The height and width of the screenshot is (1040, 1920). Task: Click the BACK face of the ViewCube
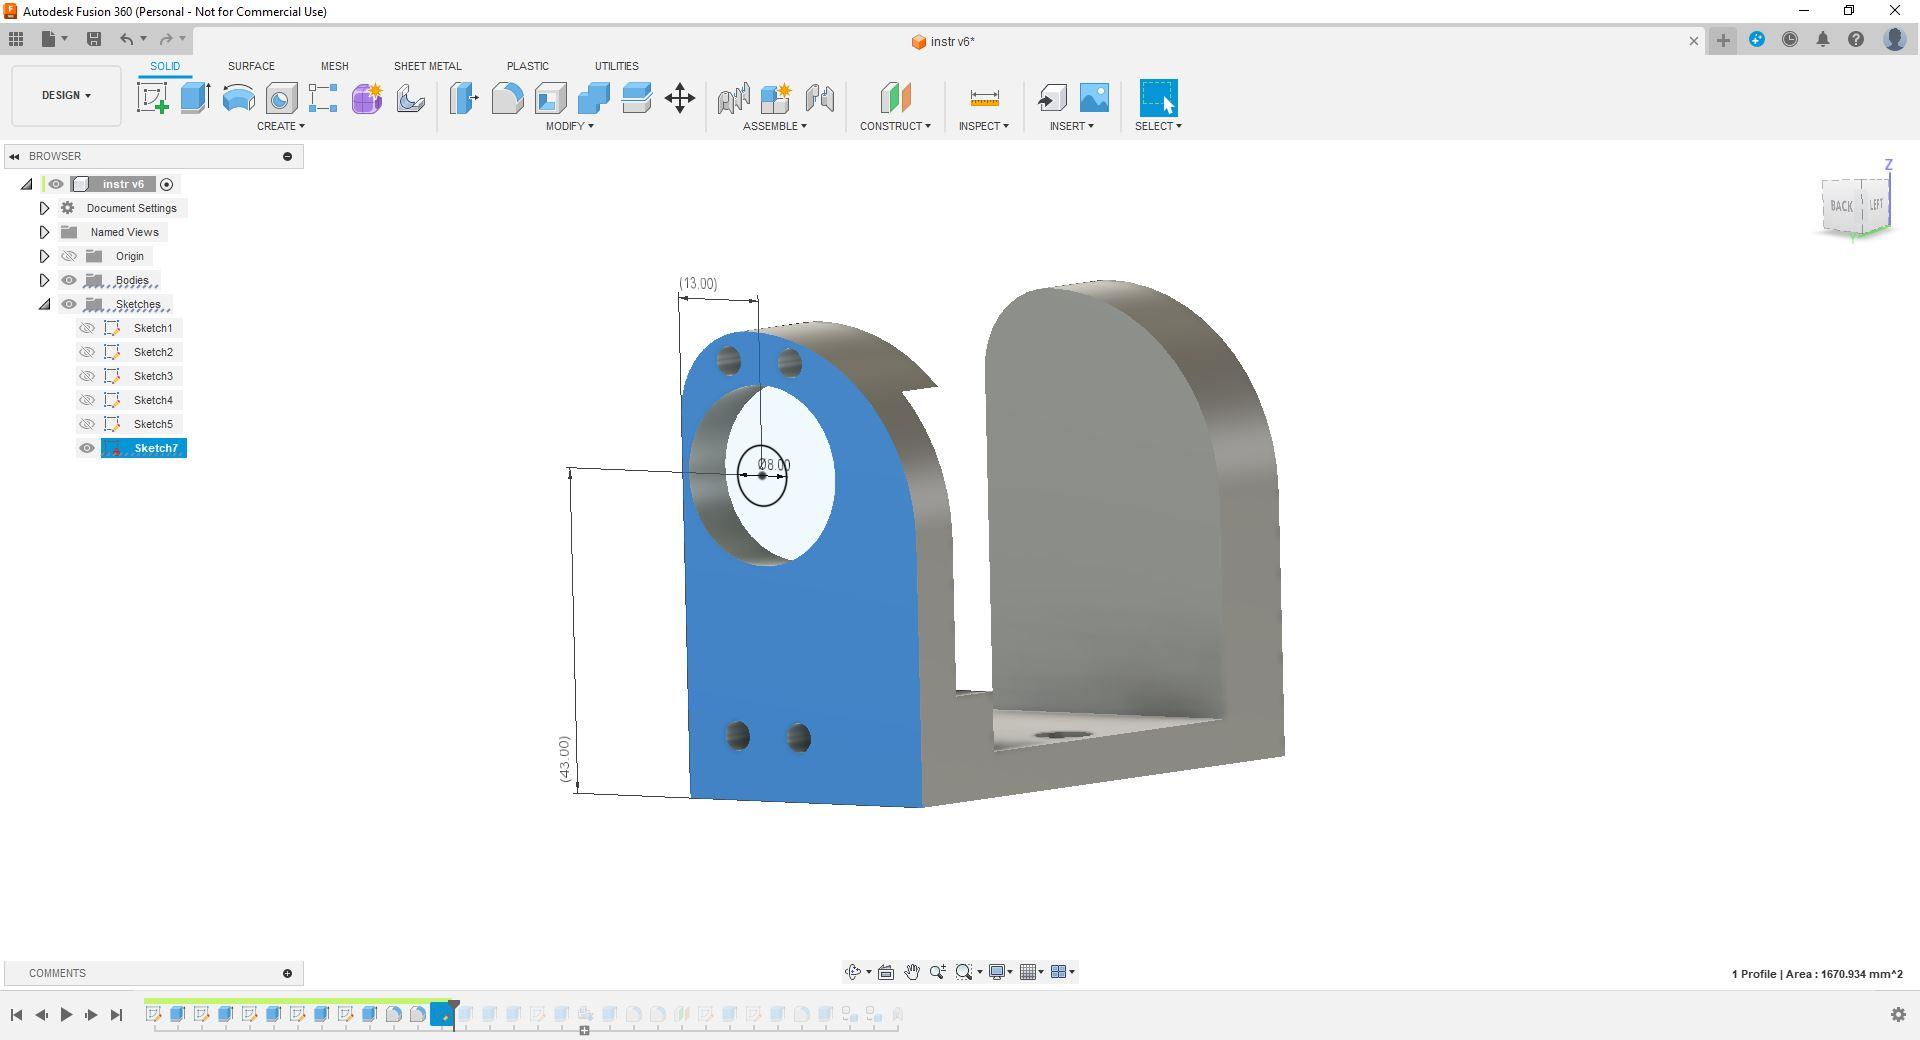pyautogui.click(x=1841, y=206)
